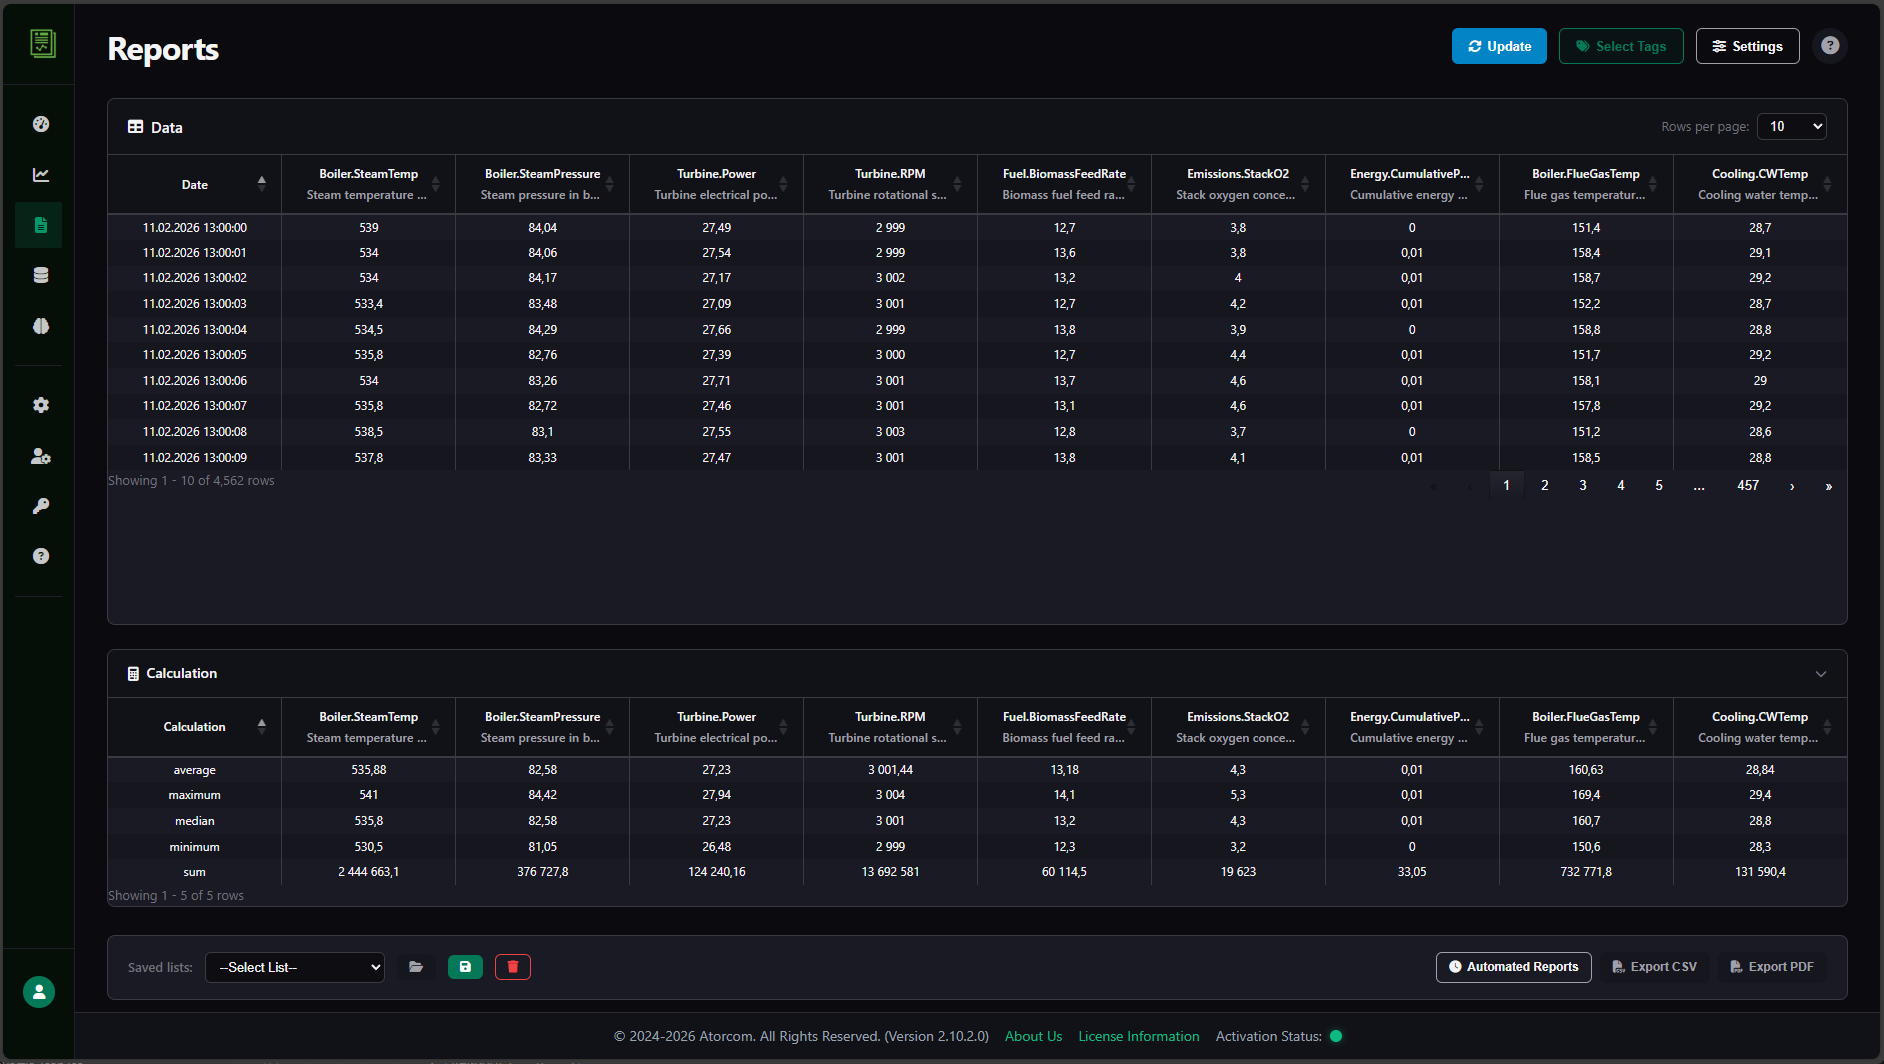
Task: Open the dashboard gauge icon in sidebar
Action: (x=40, y=123)
